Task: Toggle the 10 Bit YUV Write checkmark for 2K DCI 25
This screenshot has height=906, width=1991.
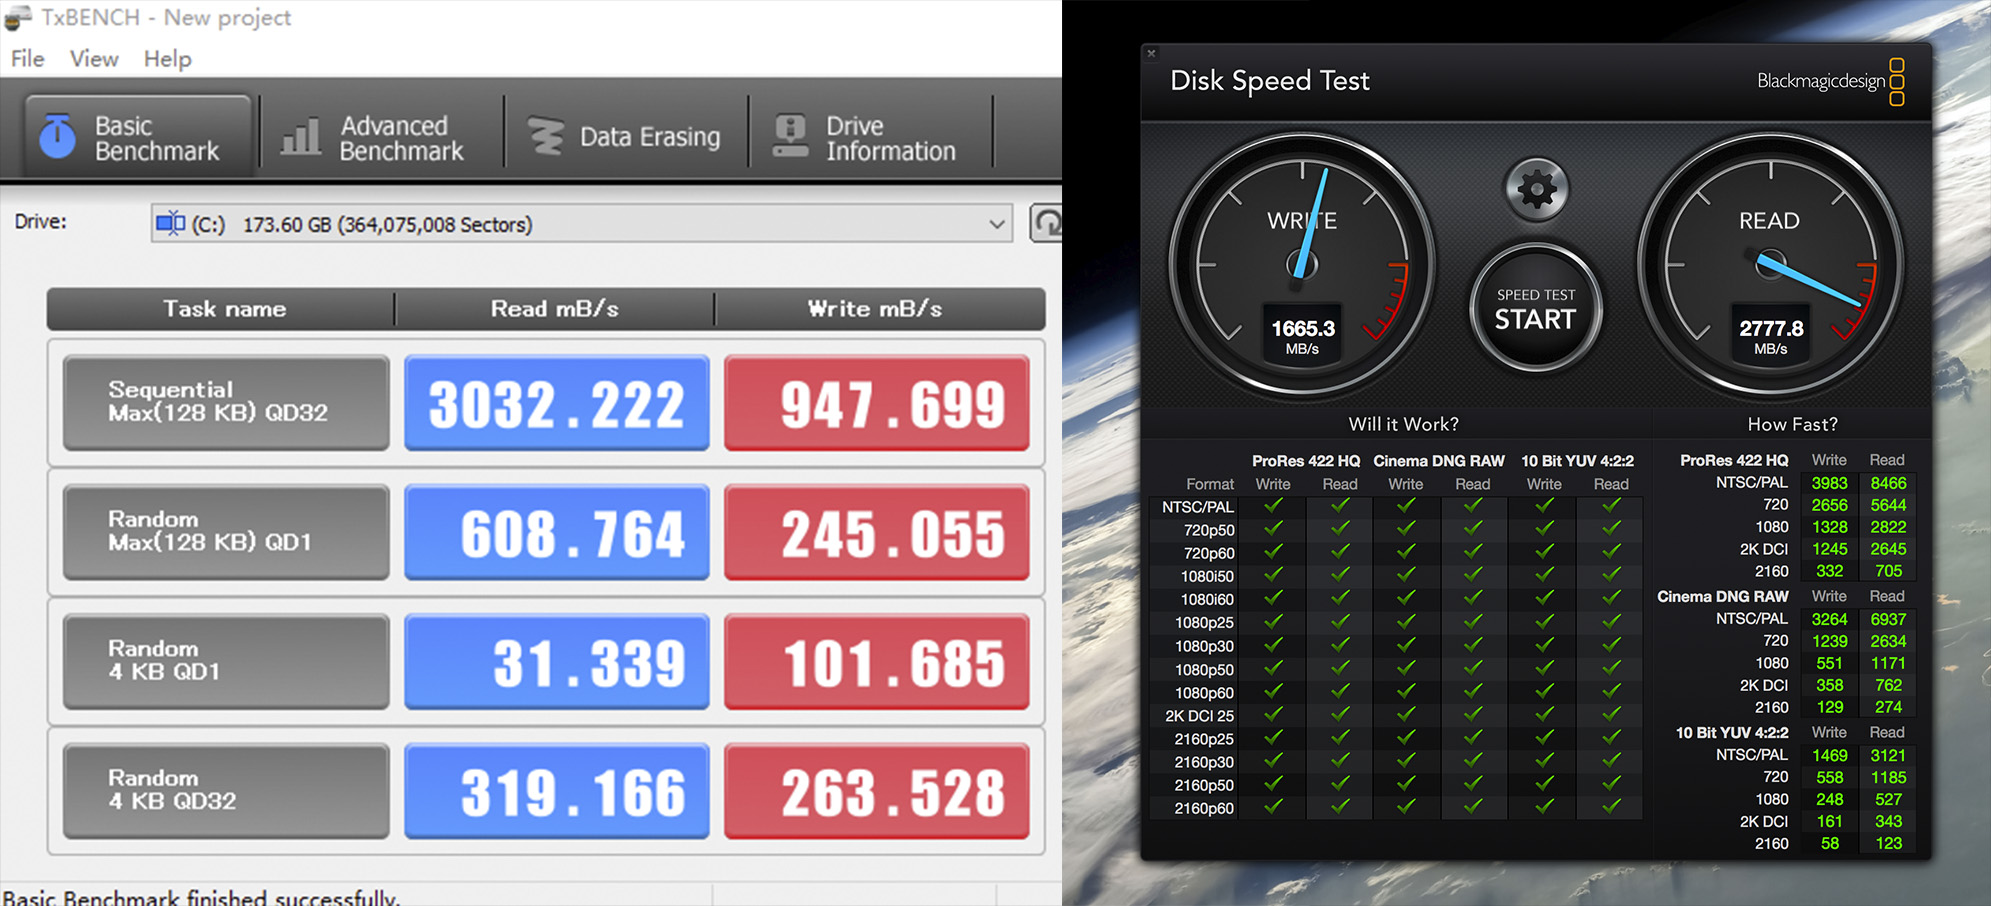Action: click(x=1543, y=716)
